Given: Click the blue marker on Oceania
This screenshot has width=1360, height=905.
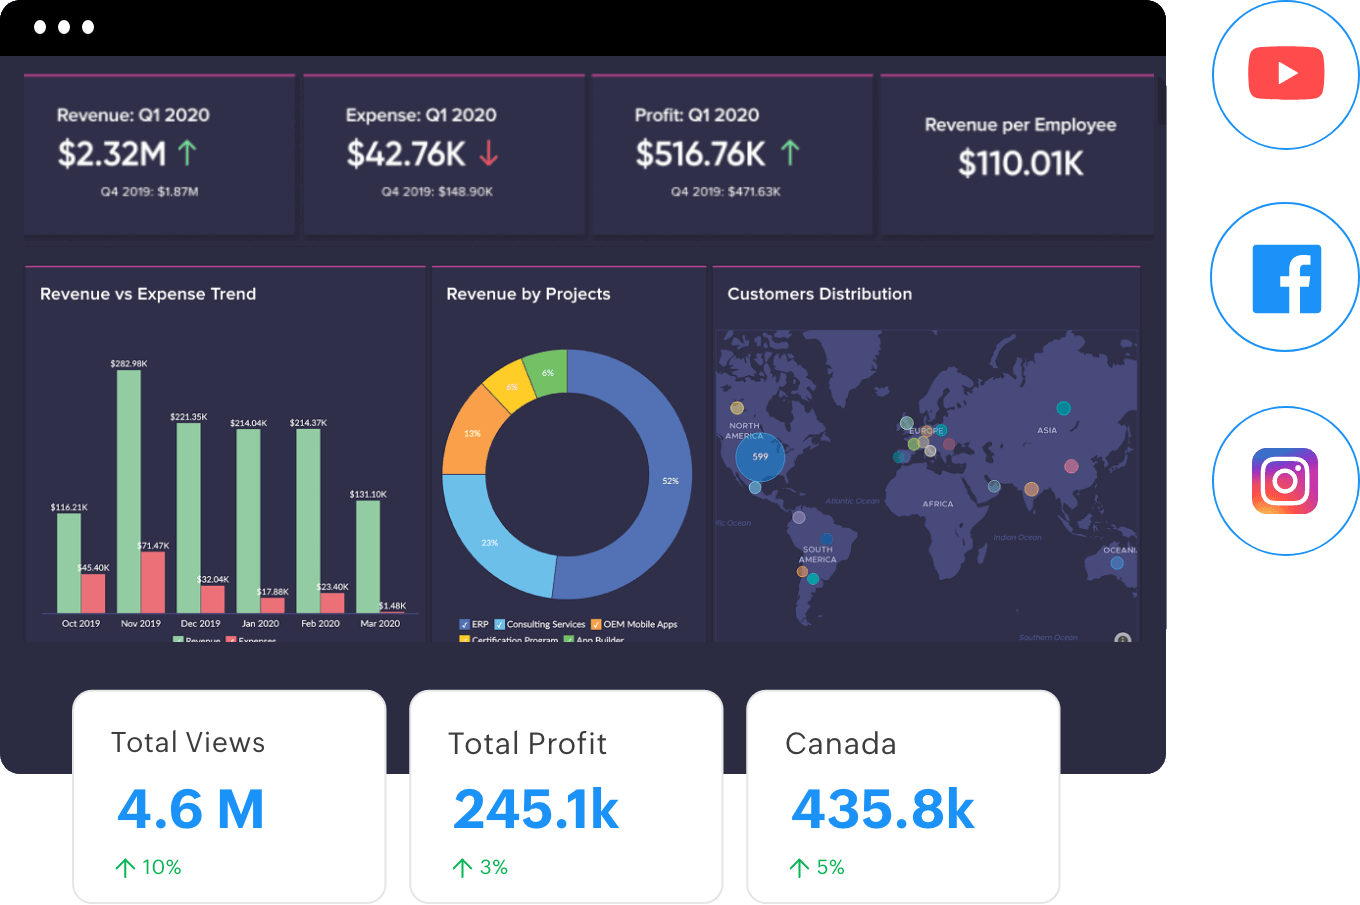Looking at the screenshot, I should tap(1117, 563).
